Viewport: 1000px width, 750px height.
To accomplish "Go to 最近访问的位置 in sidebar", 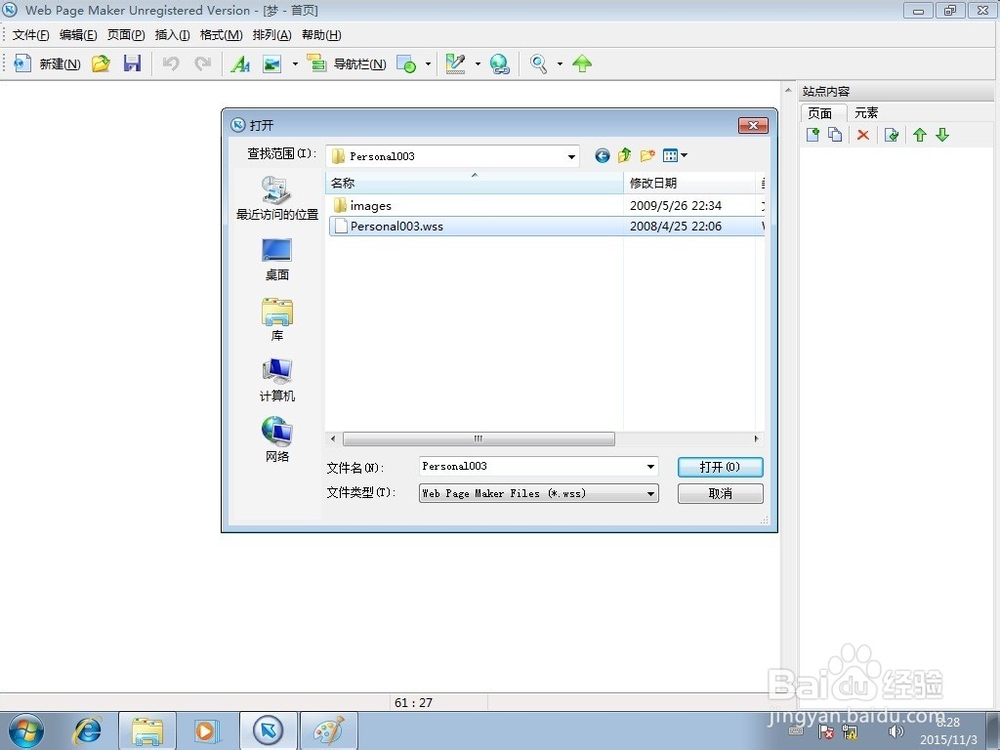I will pyautogui.click(x=277, y=198).
